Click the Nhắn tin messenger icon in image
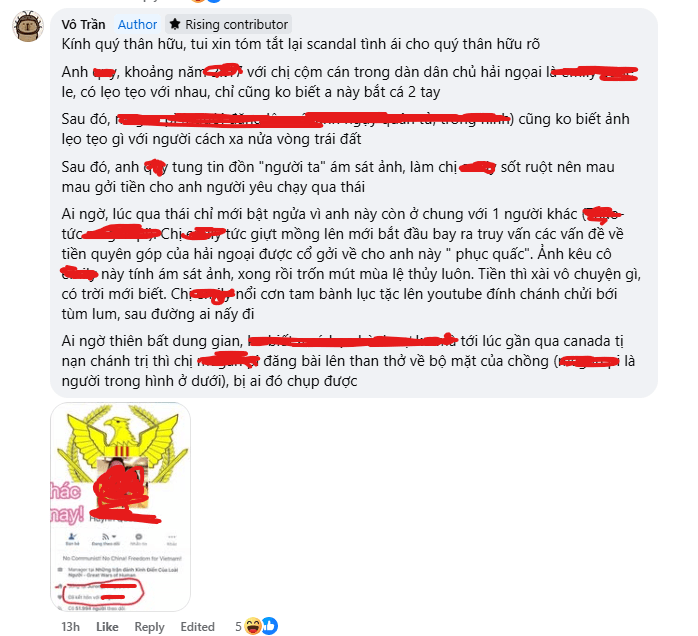 click(138, 537)
